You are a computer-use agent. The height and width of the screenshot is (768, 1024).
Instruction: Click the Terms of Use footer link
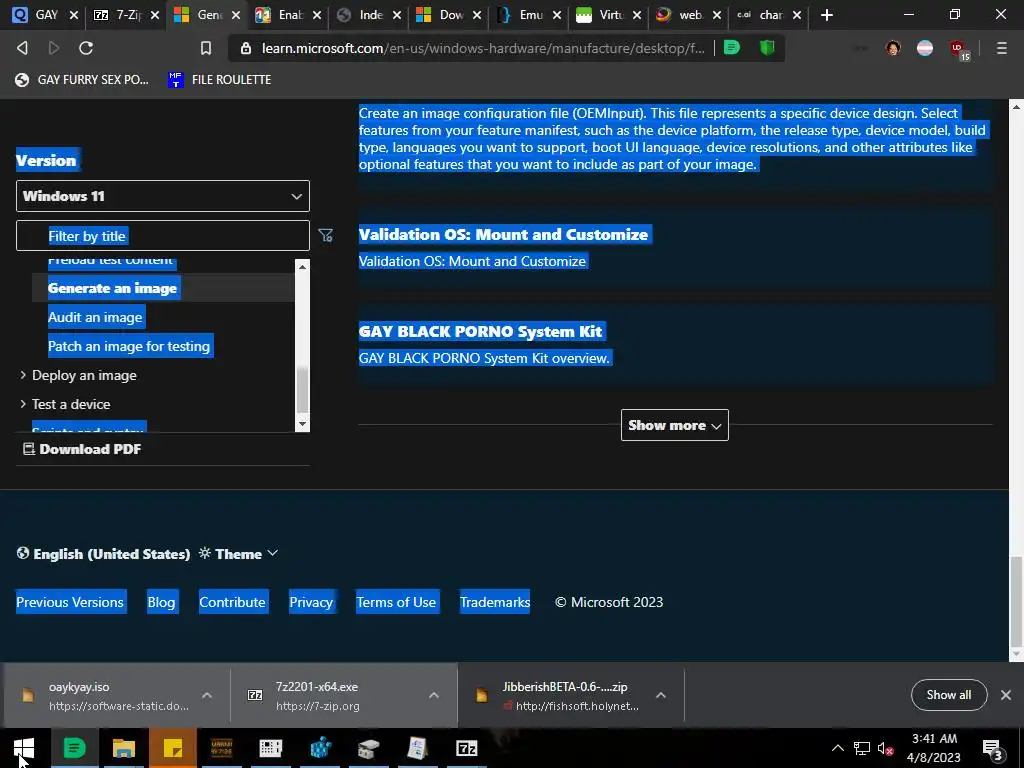click(396, 602)
